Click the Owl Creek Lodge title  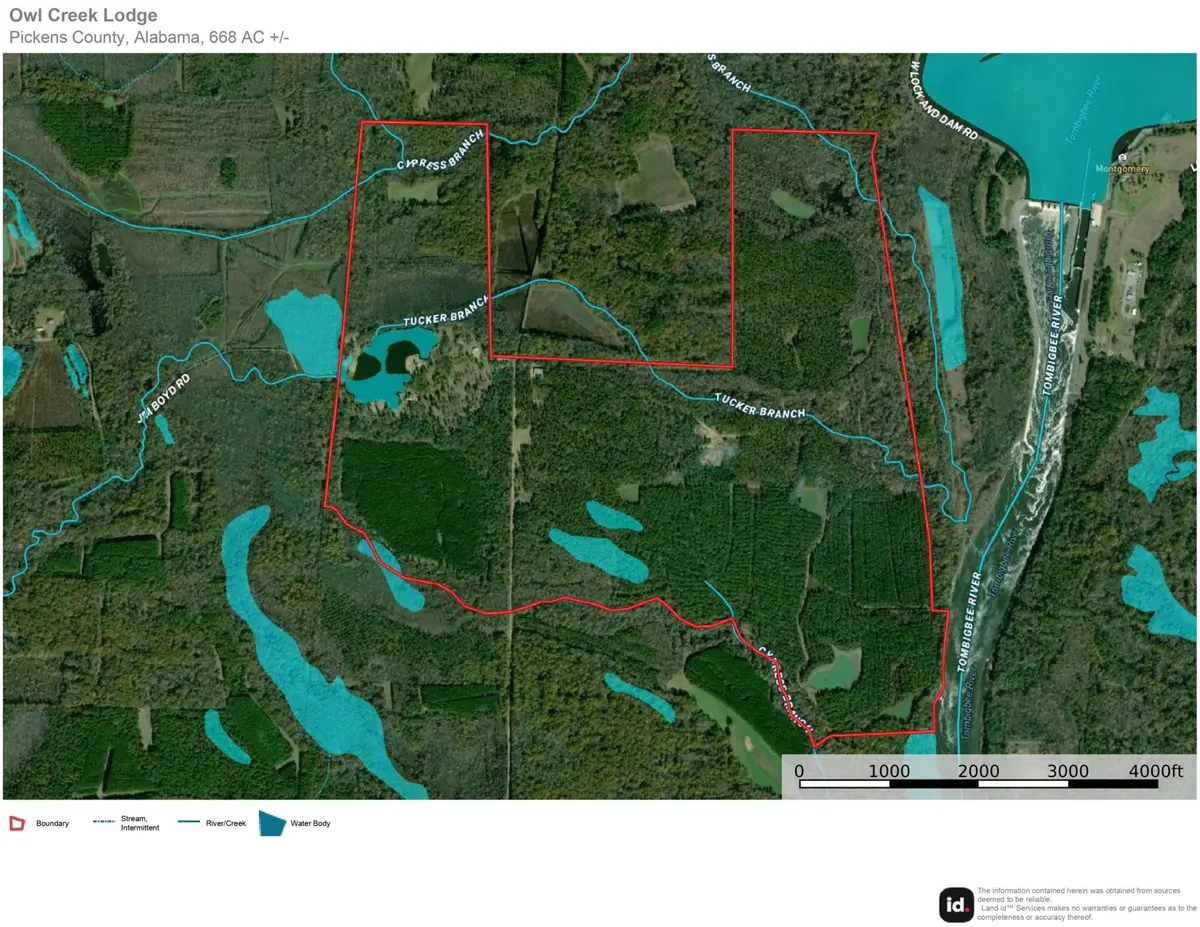[83, 16]
